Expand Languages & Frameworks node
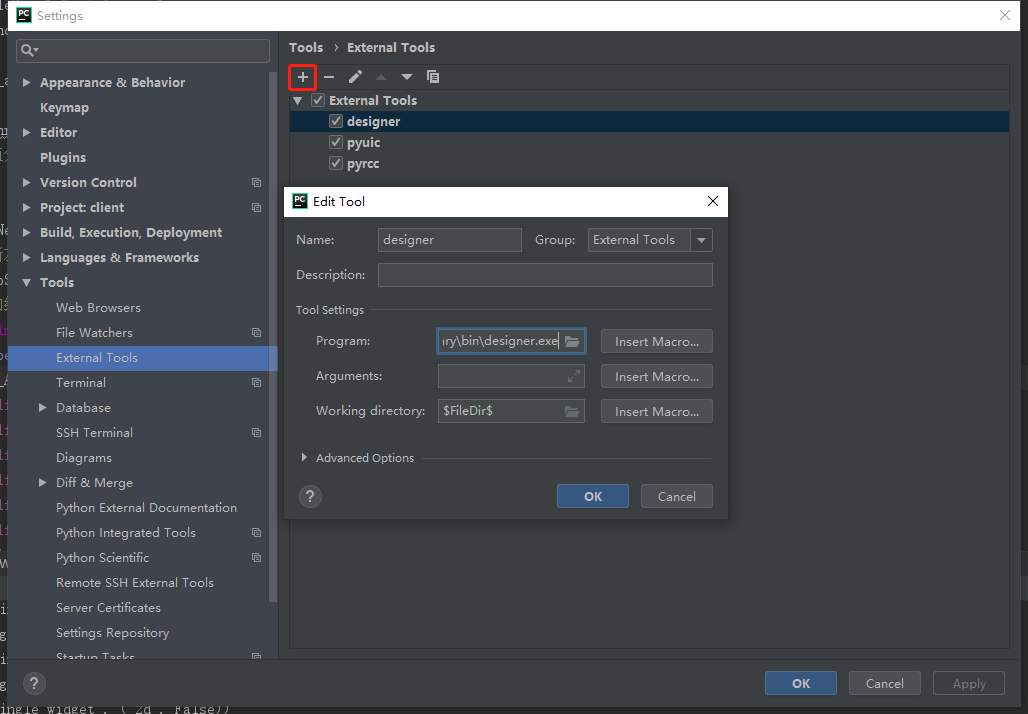 [26, 258]
